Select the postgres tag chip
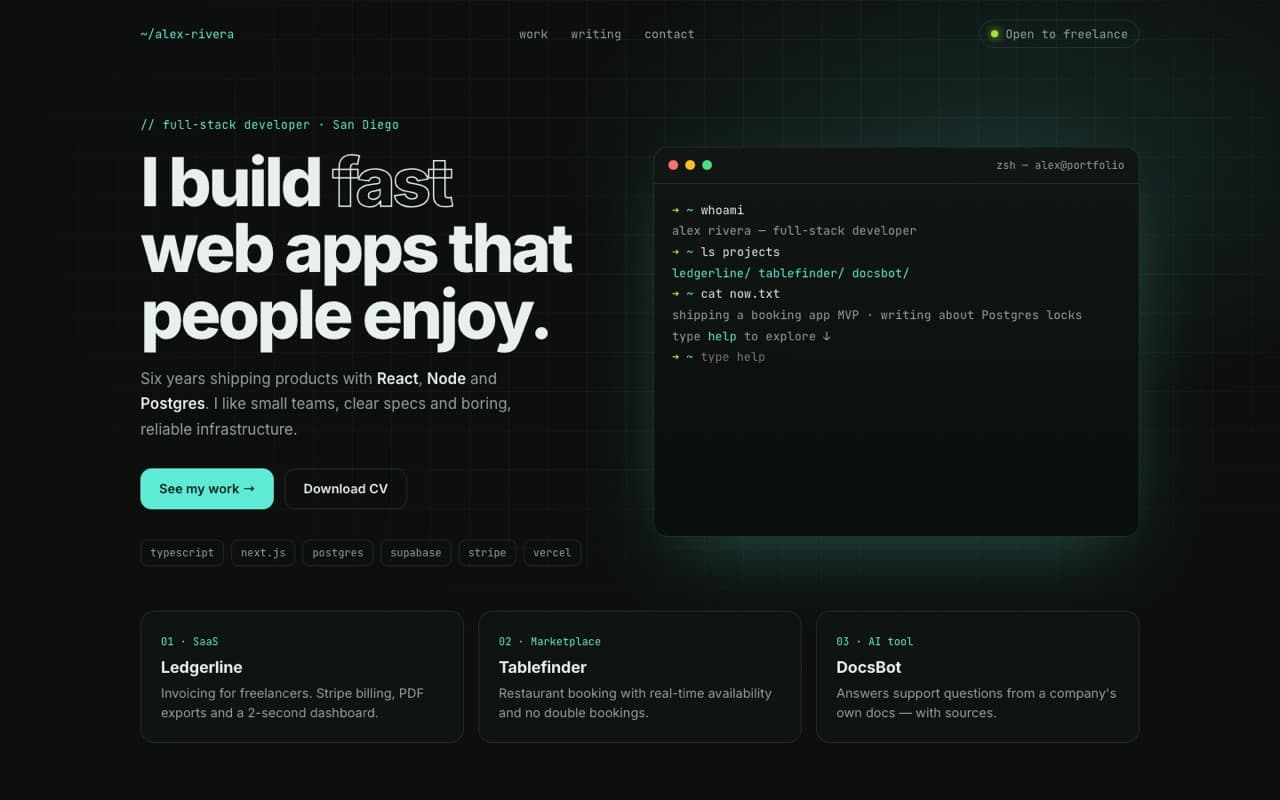This screenshot has height=800, width=1280. point(338,553)
